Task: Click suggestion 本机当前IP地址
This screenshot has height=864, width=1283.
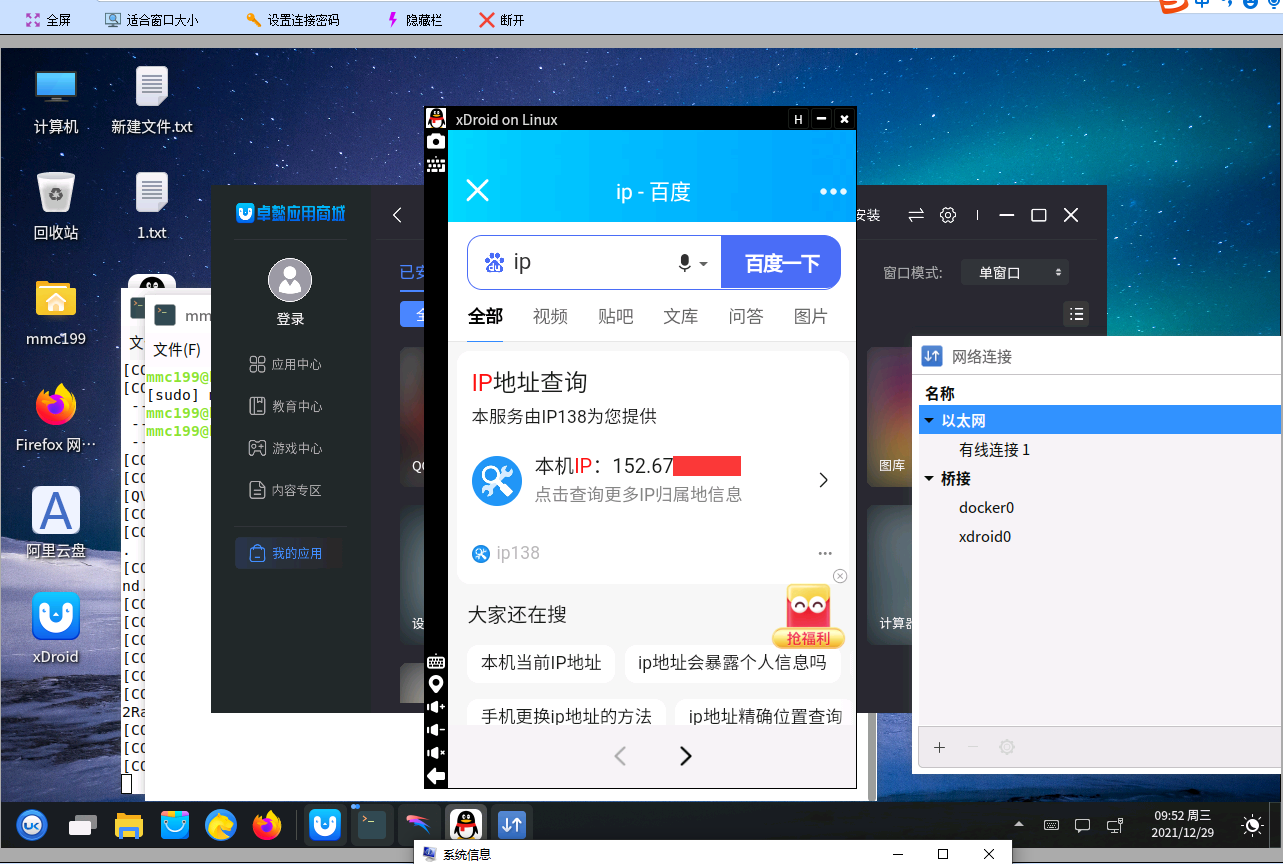Action: click(x=541, y=662)
